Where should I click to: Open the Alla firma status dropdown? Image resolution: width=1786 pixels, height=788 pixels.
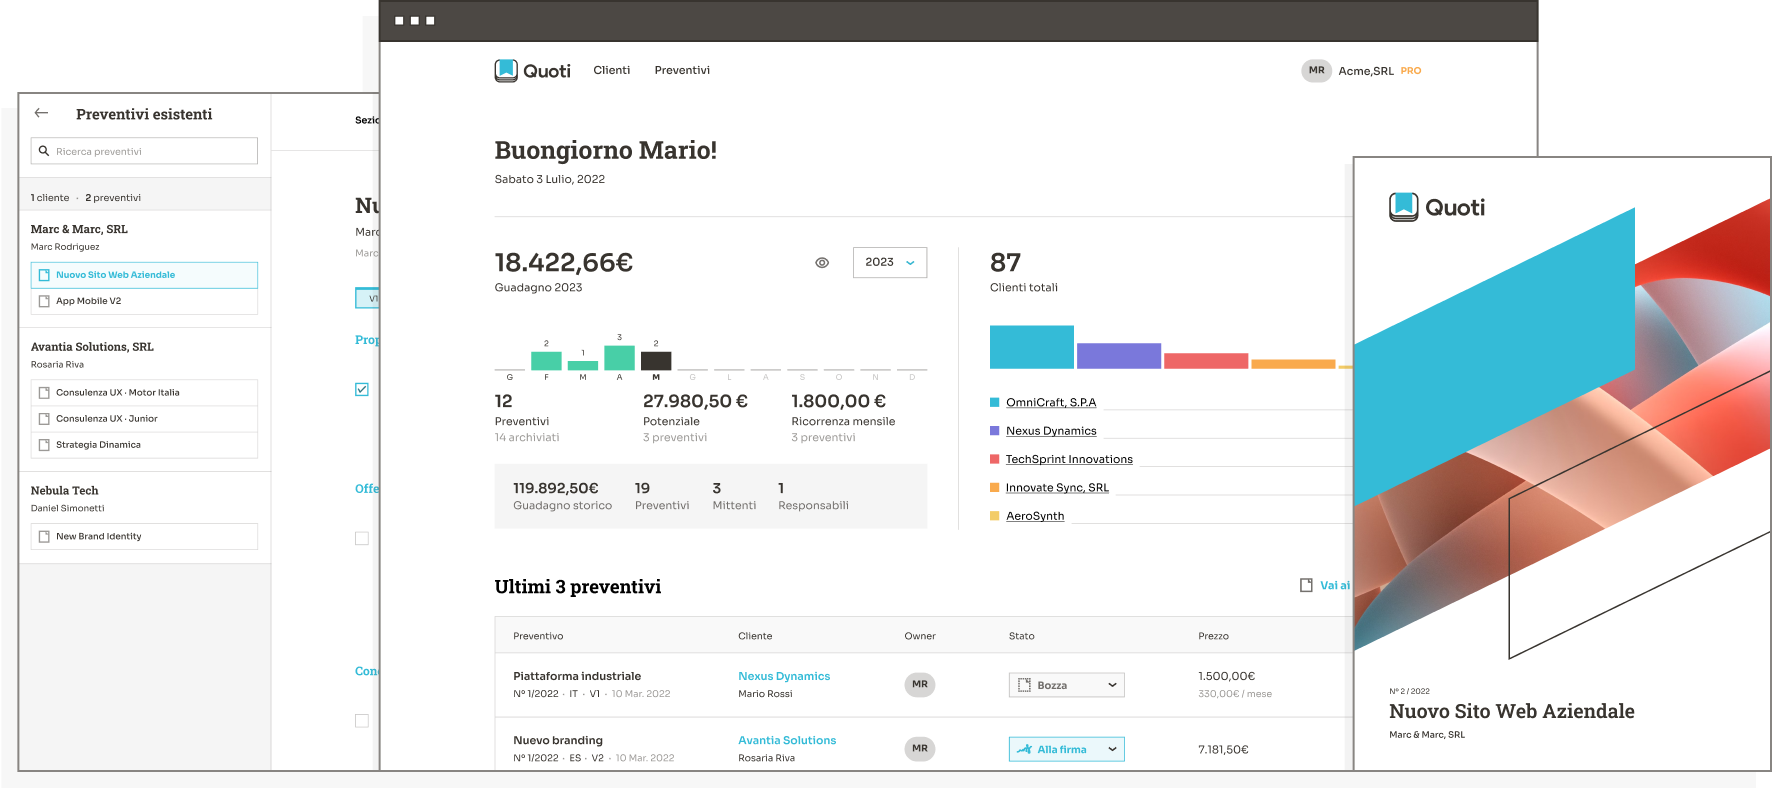pyautogui.click(x=1067, y=749)
